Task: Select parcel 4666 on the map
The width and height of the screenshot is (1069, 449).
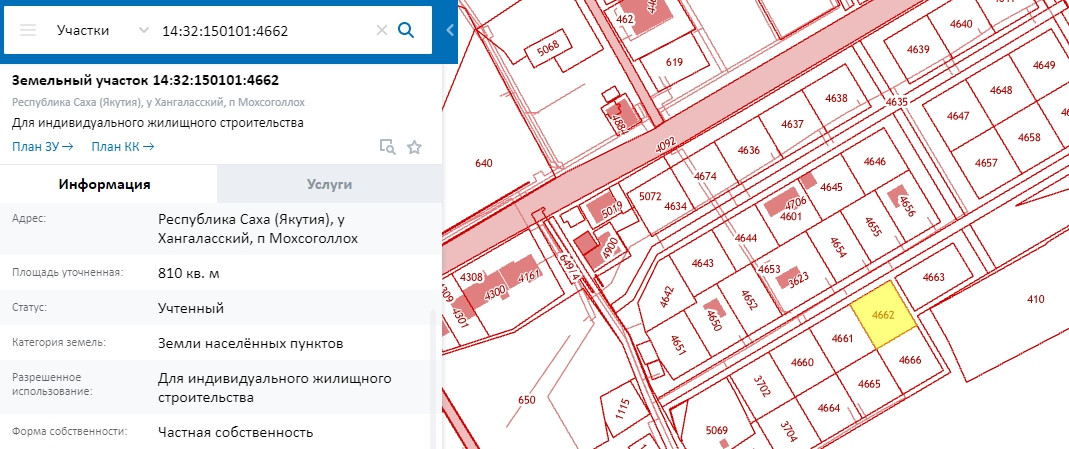Action: tap(909, 360)
